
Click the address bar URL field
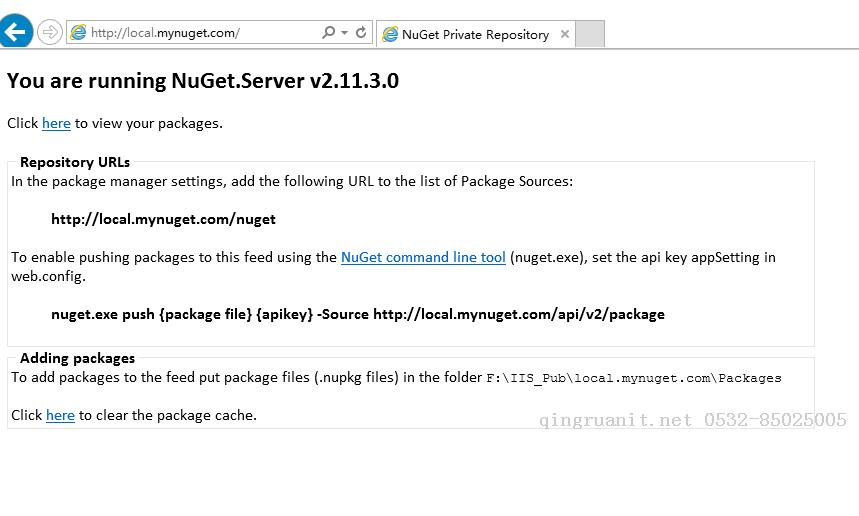tap(200, 33)
